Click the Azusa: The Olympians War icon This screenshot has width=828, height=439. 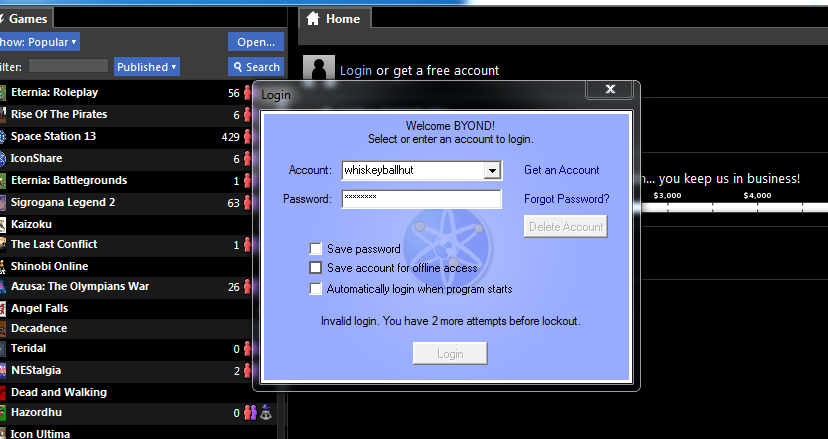(x=3, y=287)
